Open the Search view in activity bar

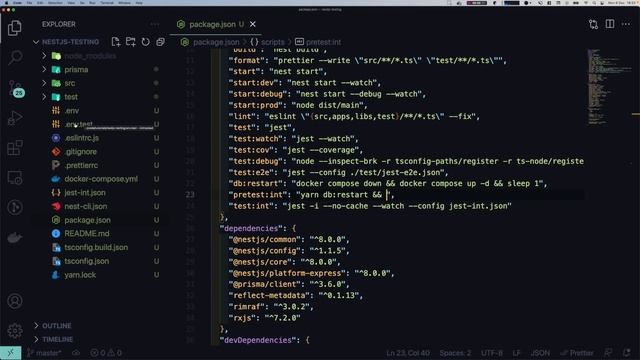tap(15, 57)
